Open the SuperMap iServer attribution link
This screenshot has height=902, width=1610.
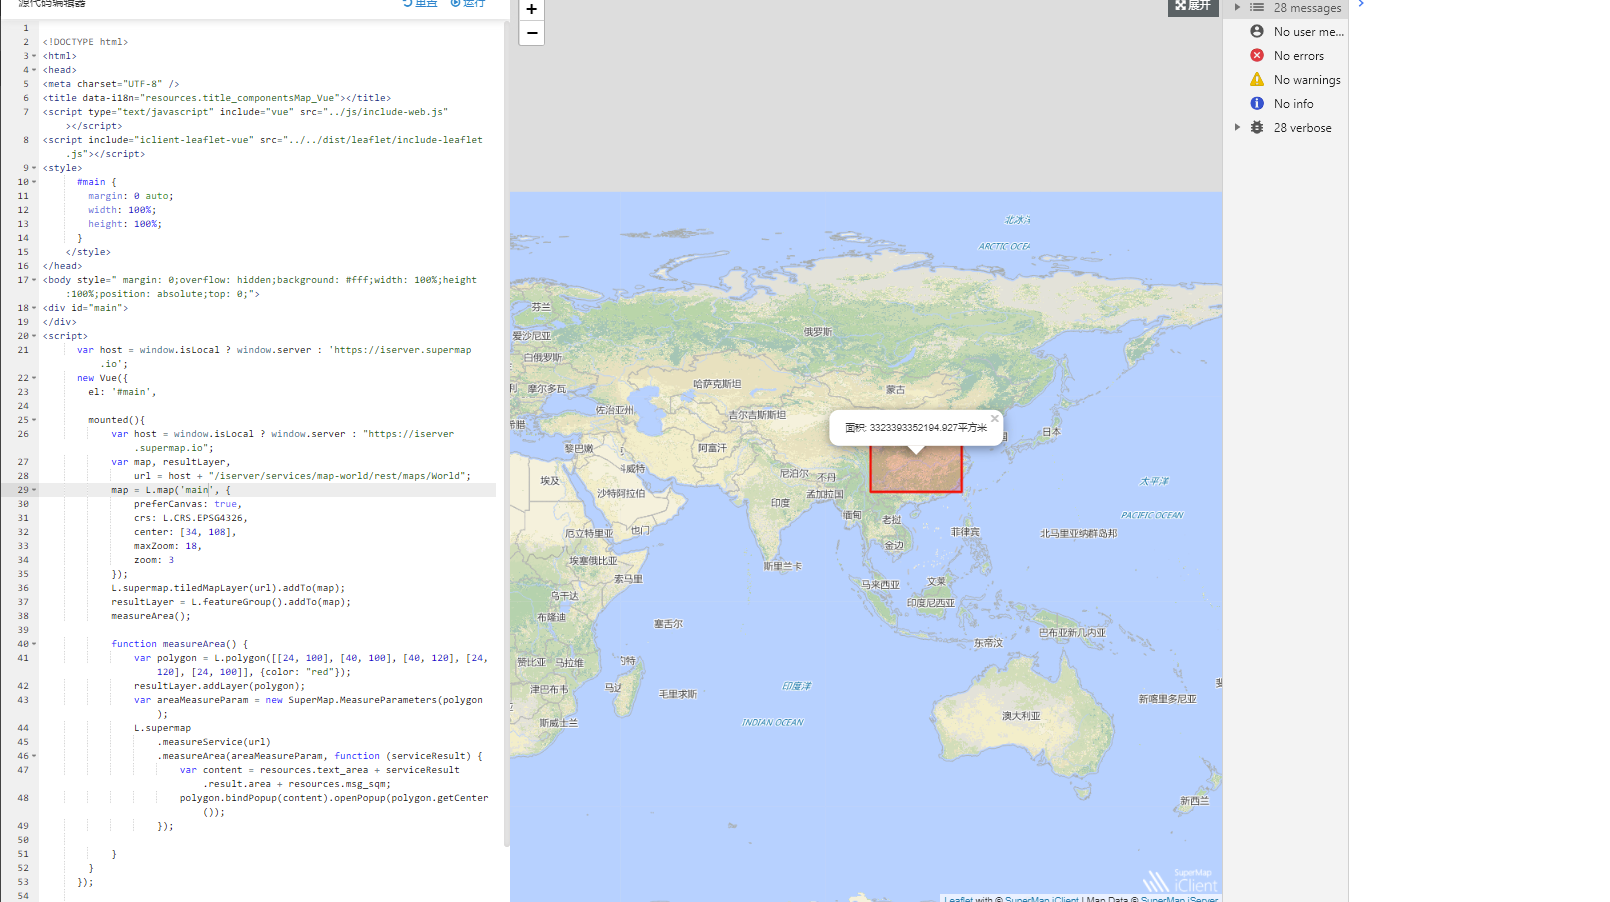tap(1179, 898)
